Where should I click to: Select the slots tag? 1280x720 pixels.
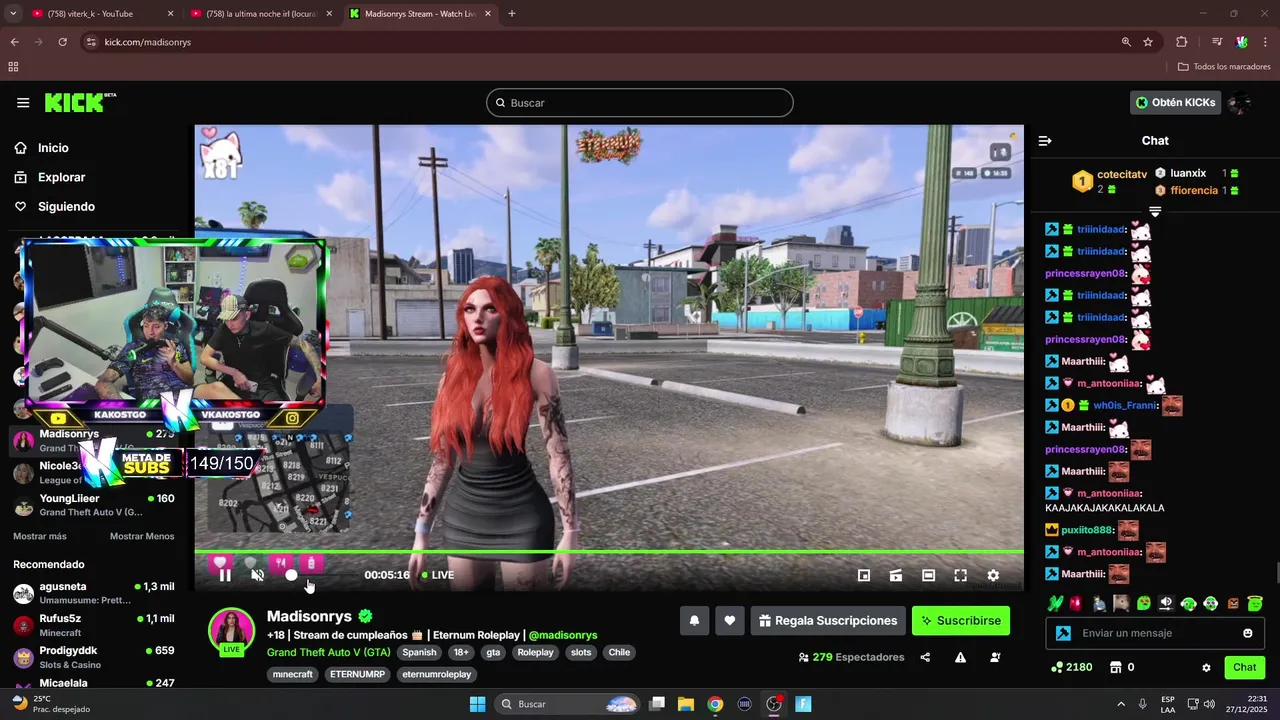point(581,653)
